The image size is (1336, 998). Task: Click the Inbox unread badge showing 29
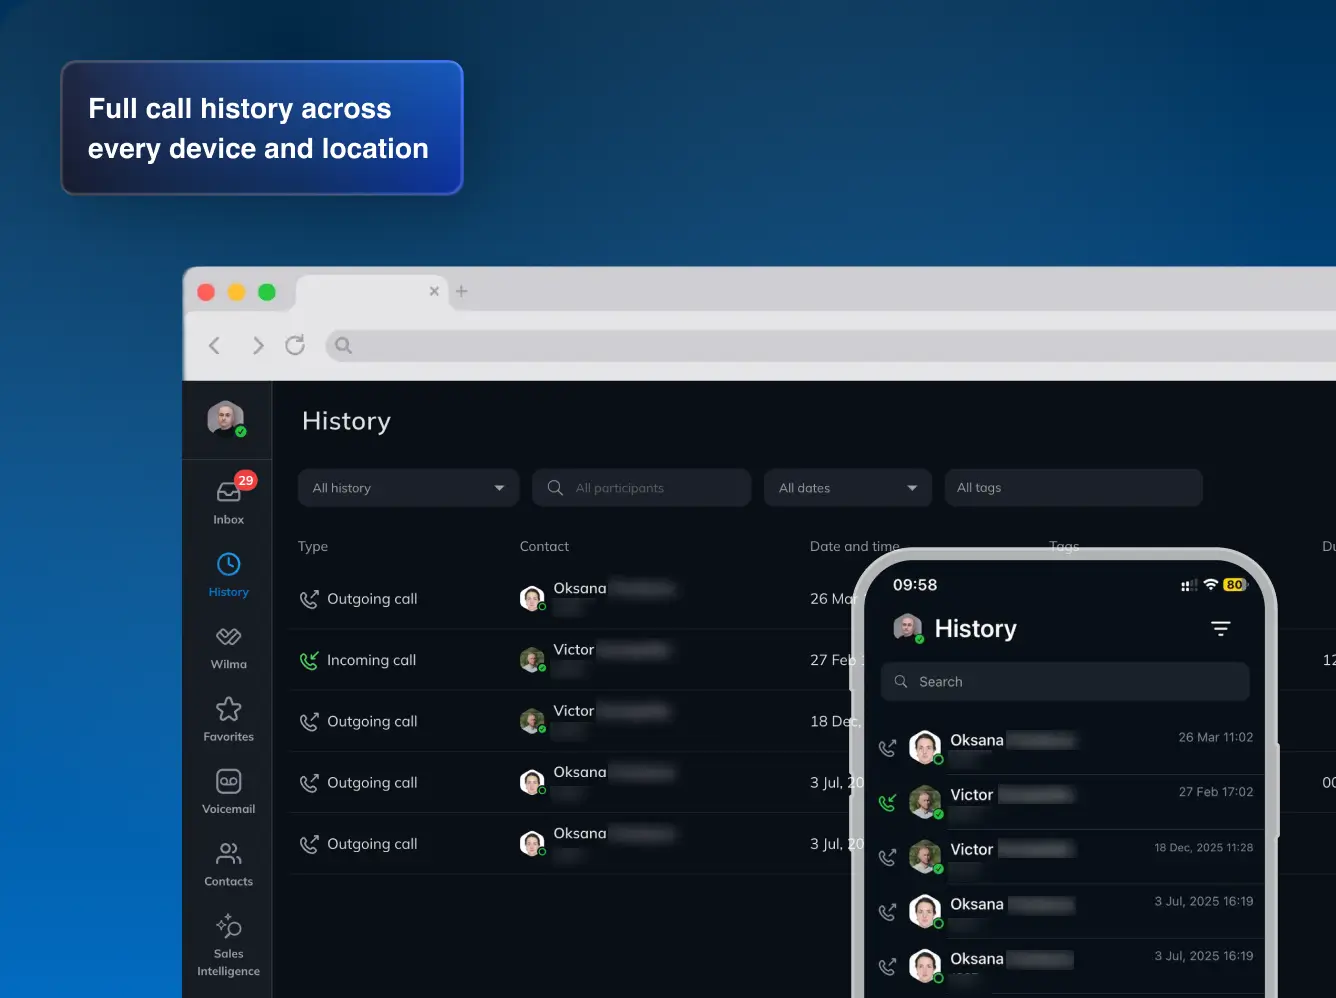point(245,480)
